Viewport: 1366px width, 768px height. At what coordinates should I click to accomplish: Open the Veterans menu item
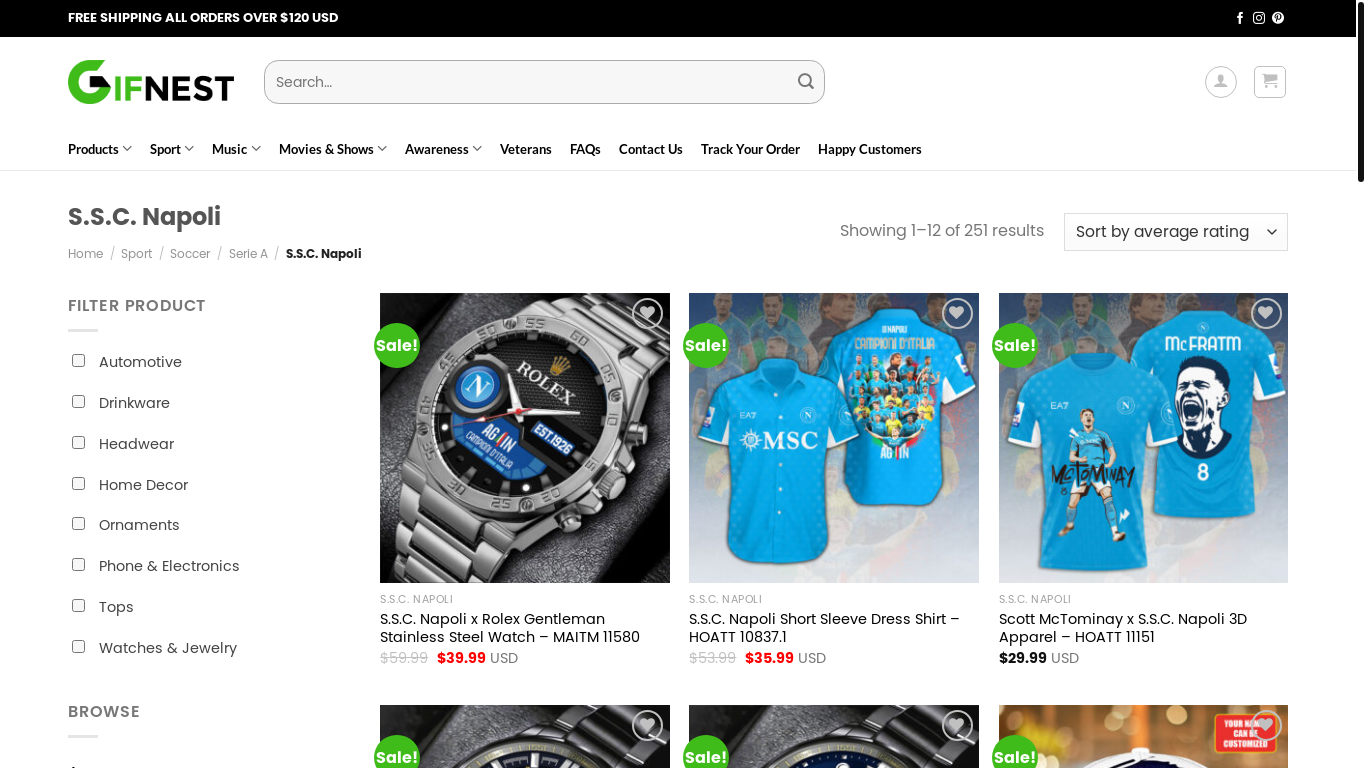526,149
